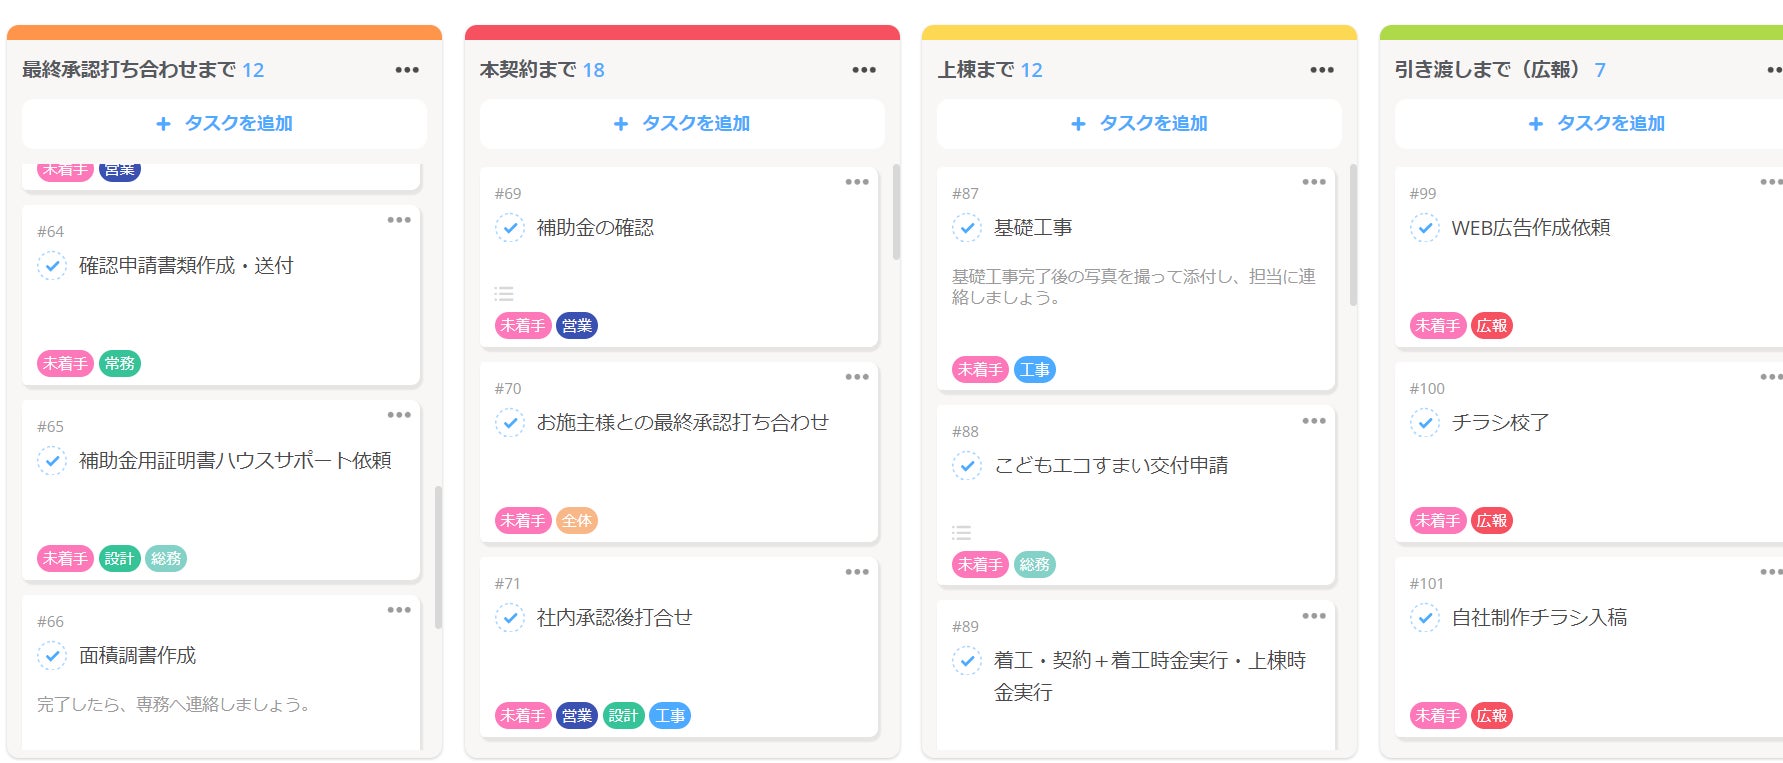Screen dimensions: 1783x763
Task: Mark 基礎工事 task as done
Action: [x=967, y=228]
